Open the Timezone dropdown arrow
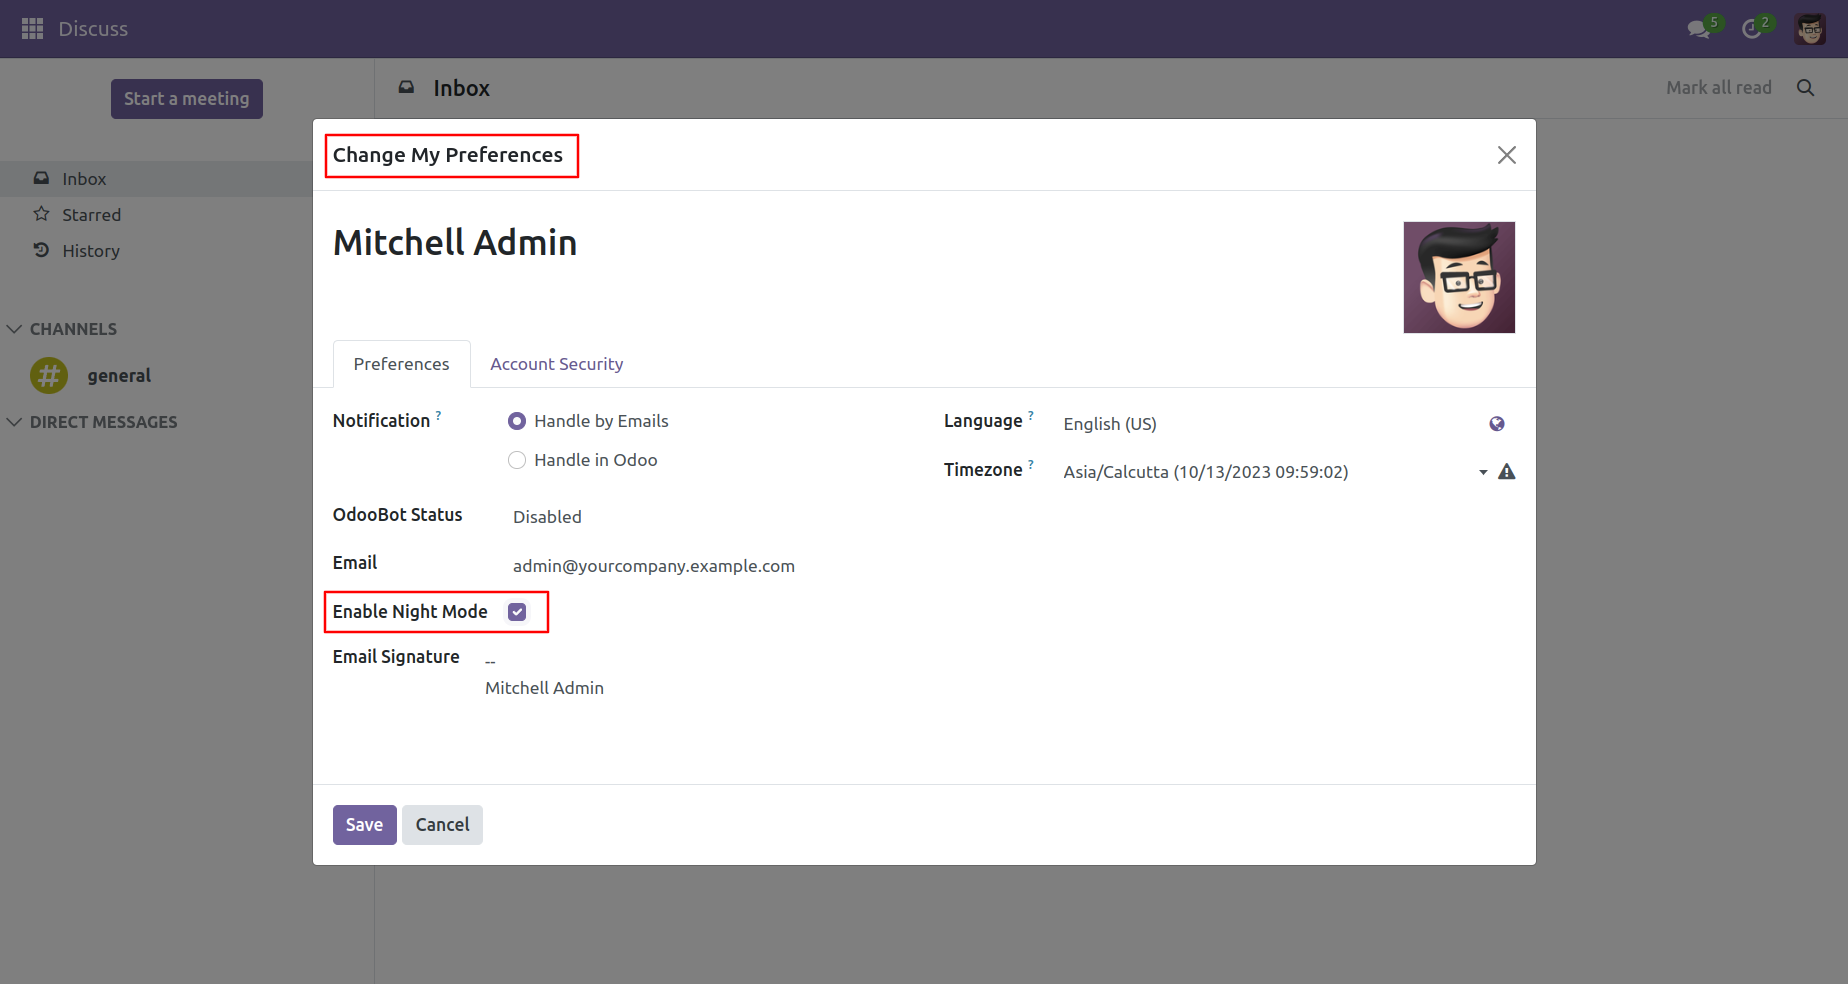Image resolution: width=1848 pixels, height=984 pixels. [x=1483, y=472]
